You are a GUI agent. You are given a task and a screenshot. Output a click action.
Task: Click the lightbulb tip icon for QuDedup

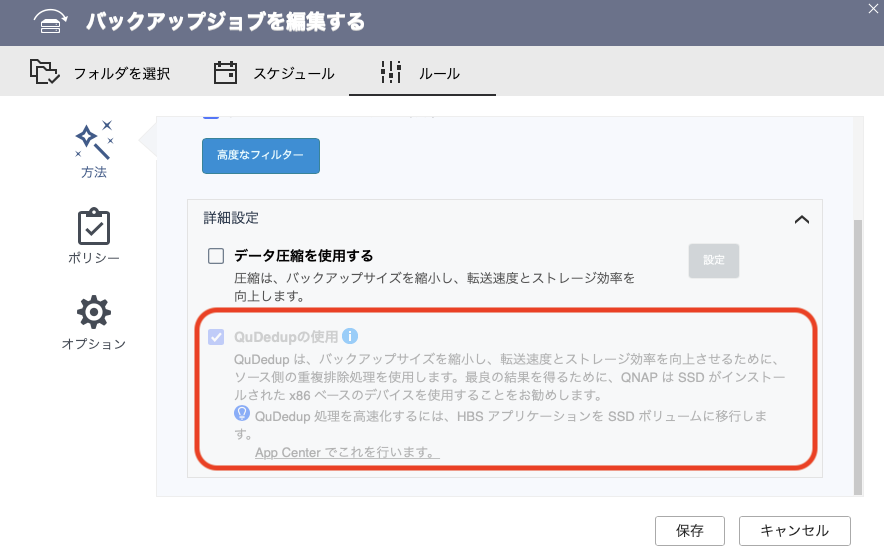tap(242, 413)
